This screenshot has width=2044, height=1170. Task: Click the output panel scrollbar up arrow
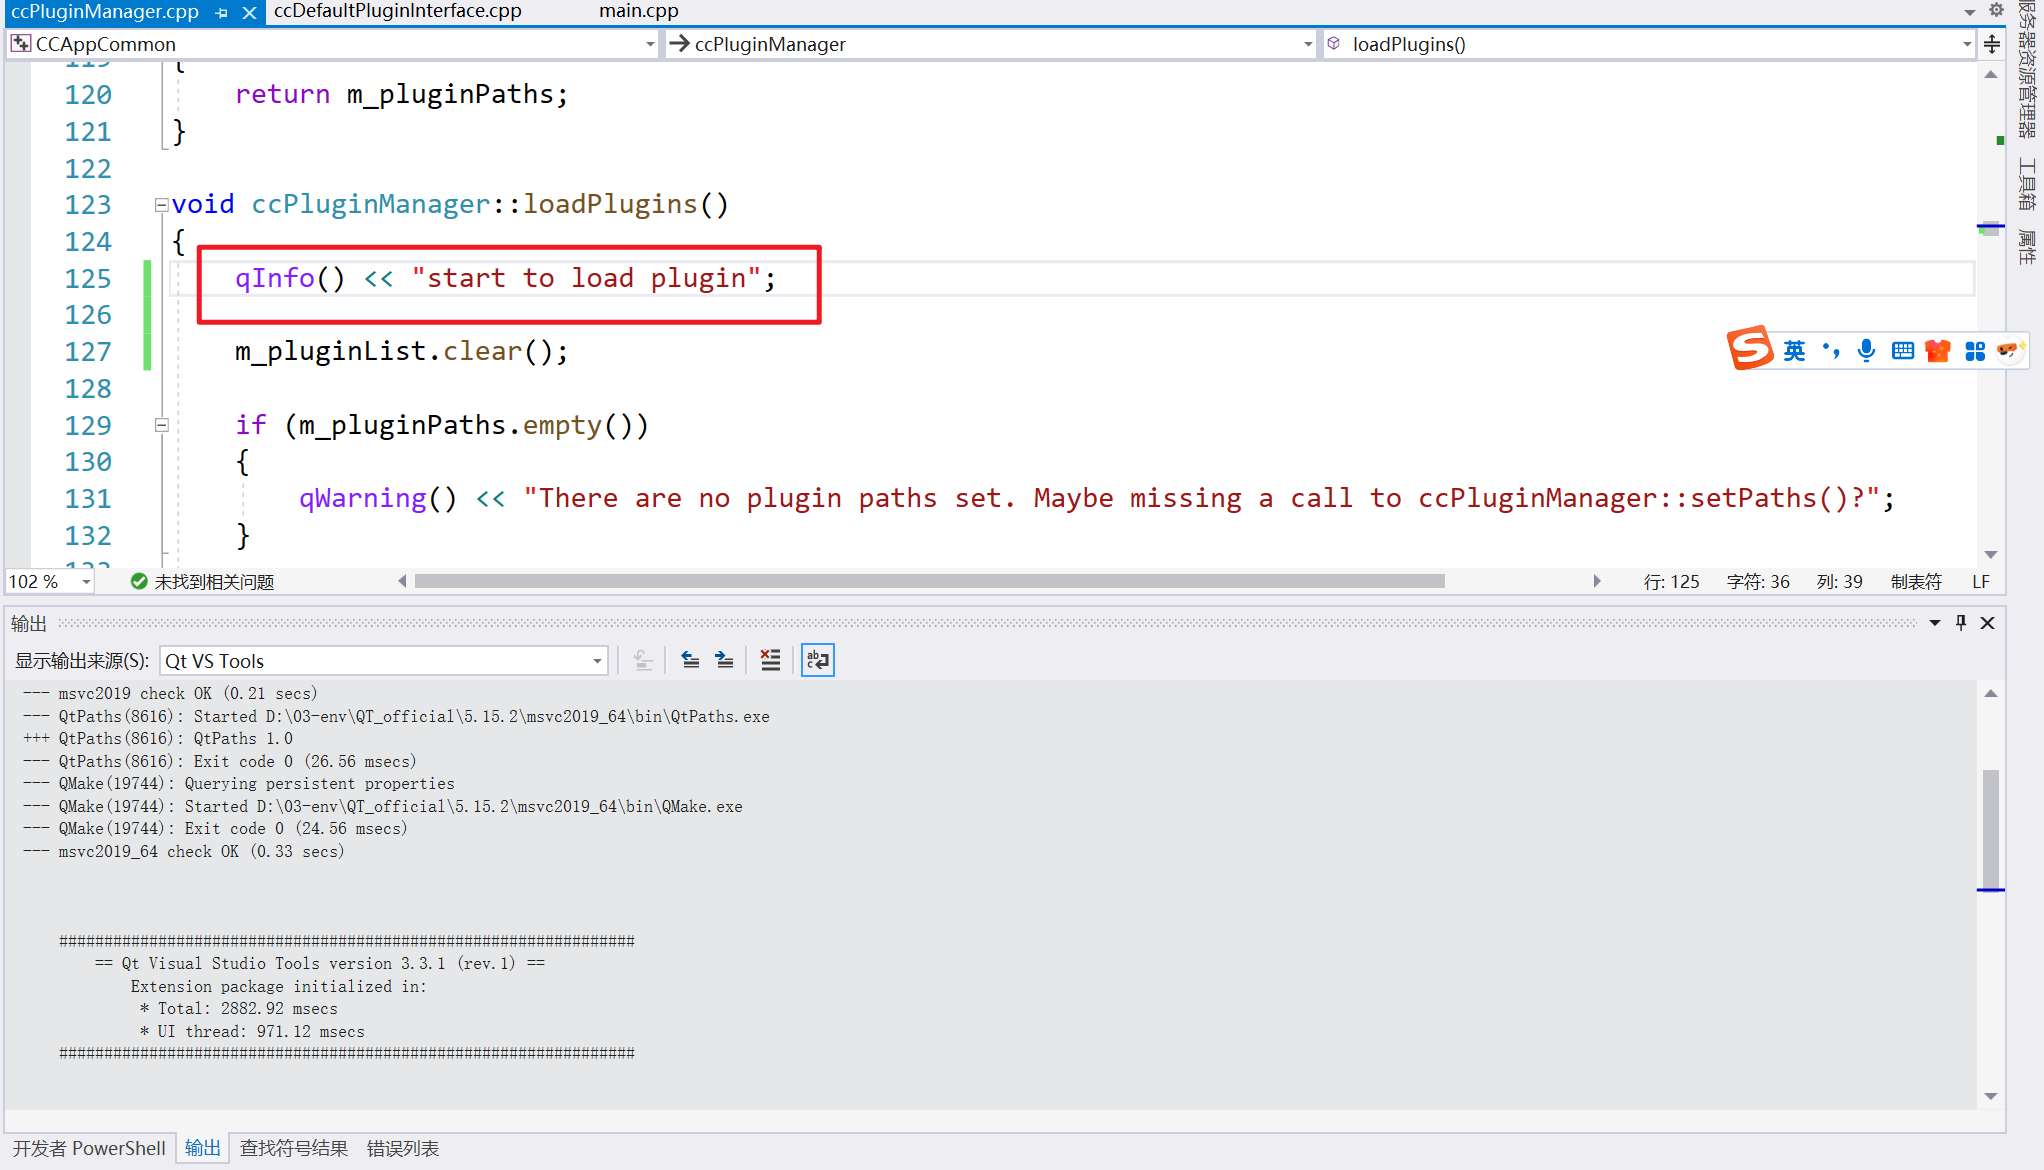tap(1991, 694)
